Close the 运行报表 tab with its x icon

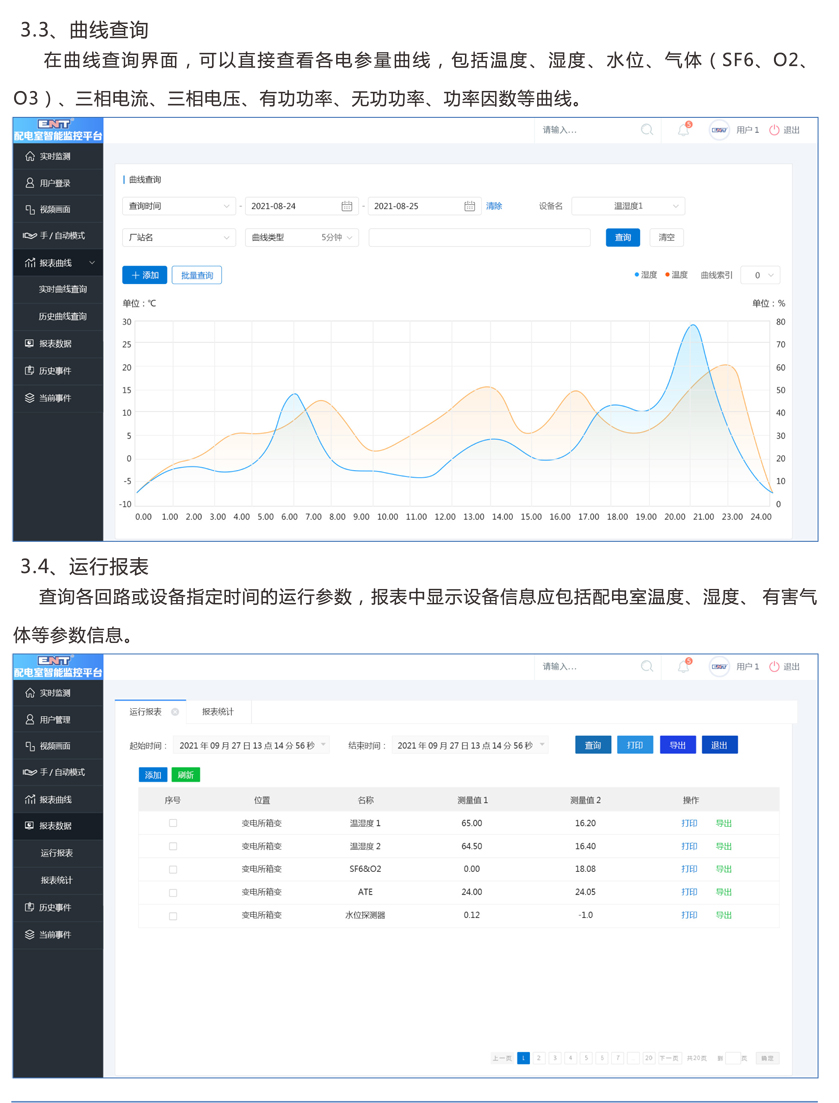tap(175, 712)
